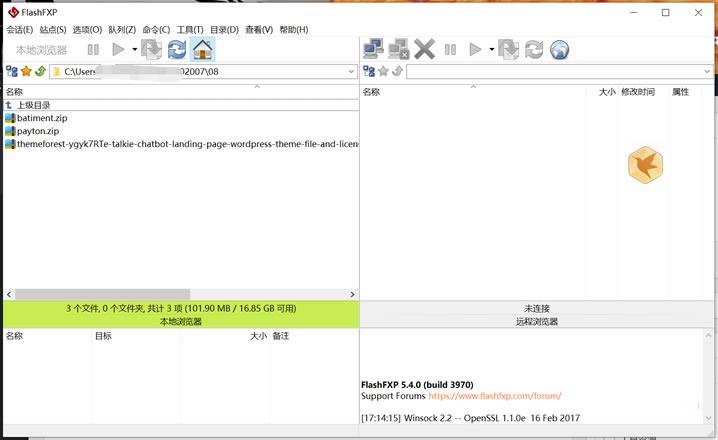Select the batiment.zip file
The height and width of the screenshot is (440, 718).
42,118
